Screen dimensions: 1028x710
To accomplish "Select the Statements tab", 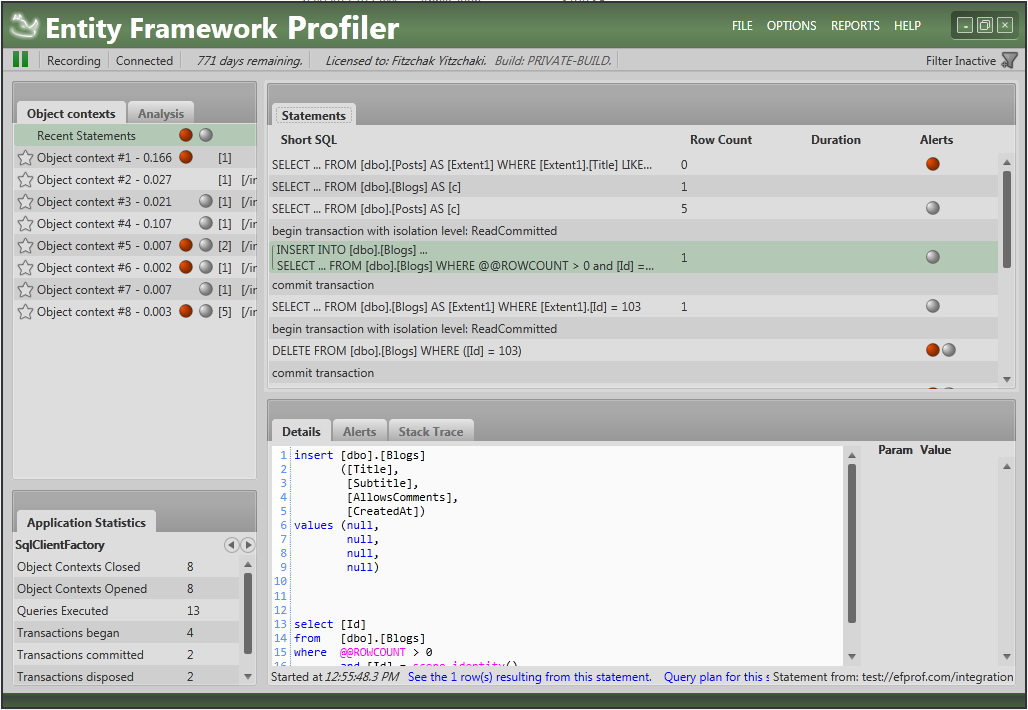I will click(x=313, y=115).
